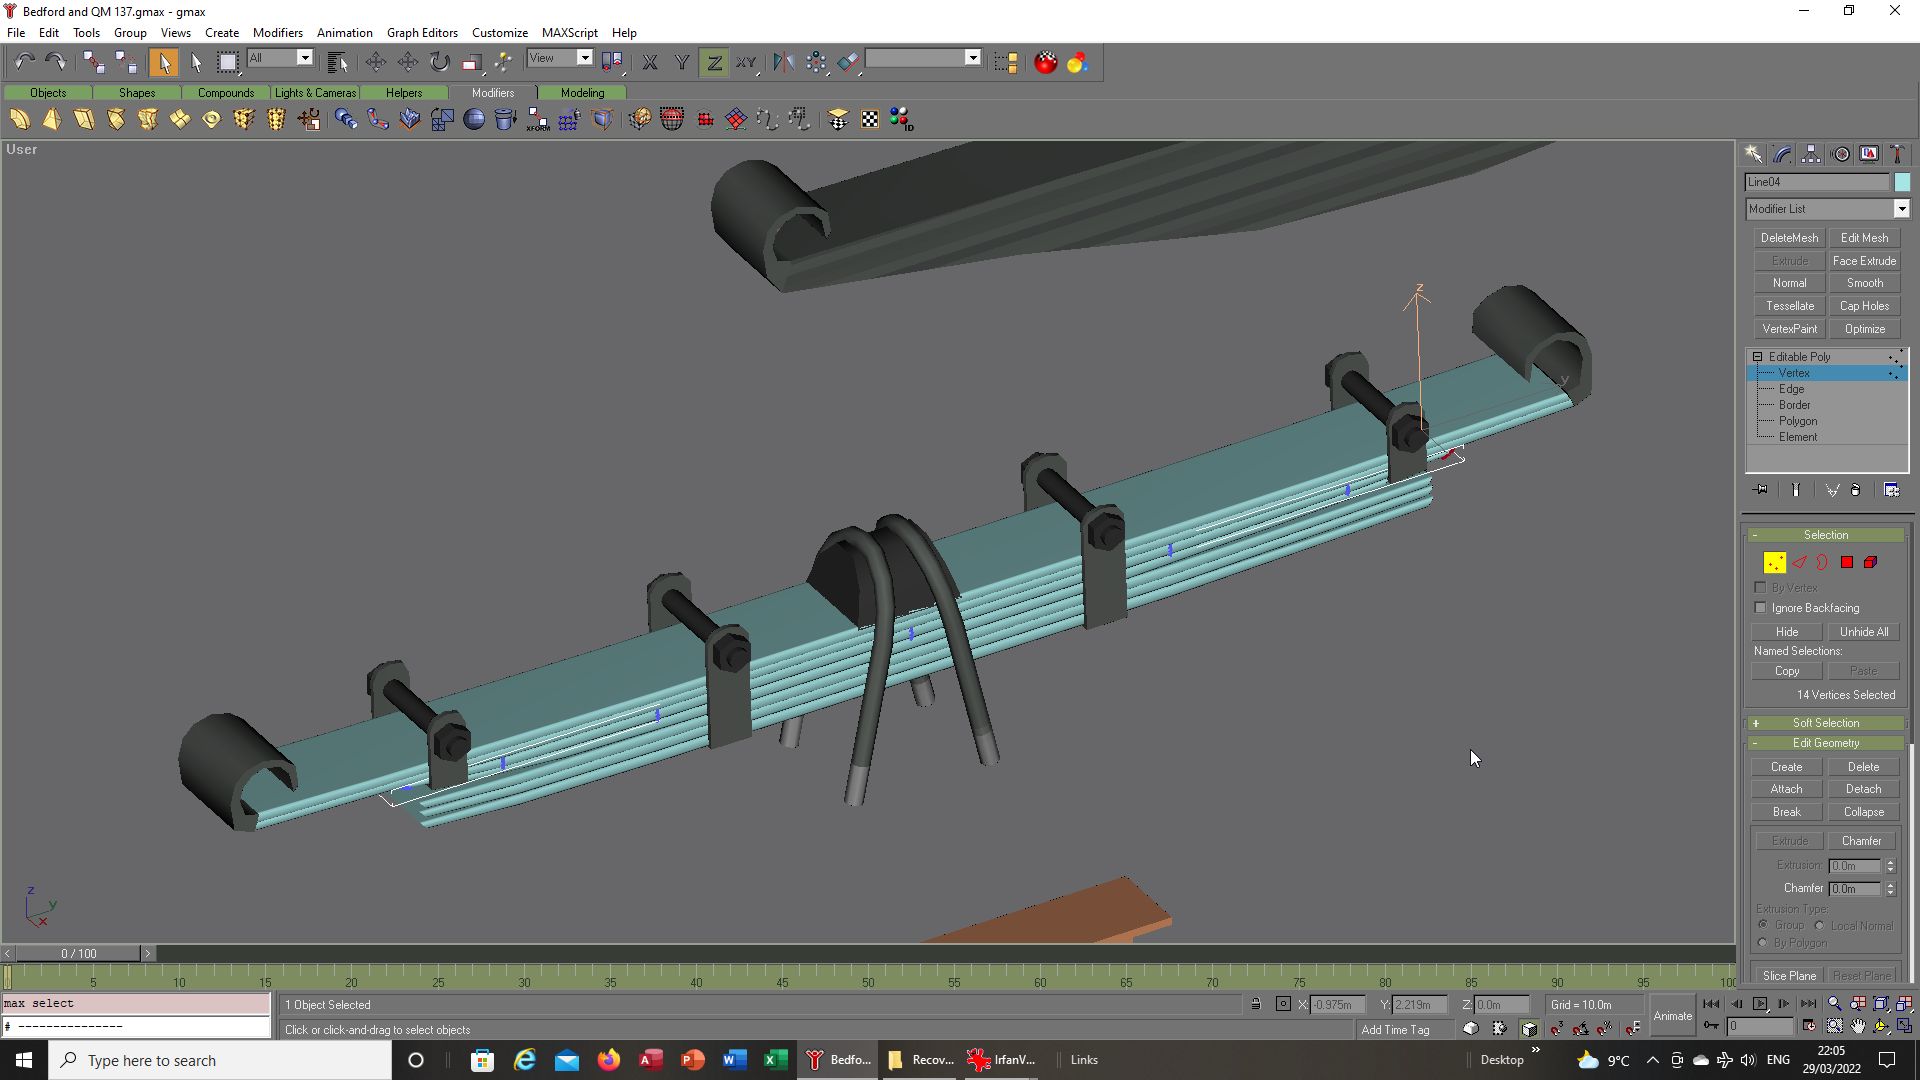Open the Modifier List dropdown
The image size is (1920, 1080).
point(1901,209)
